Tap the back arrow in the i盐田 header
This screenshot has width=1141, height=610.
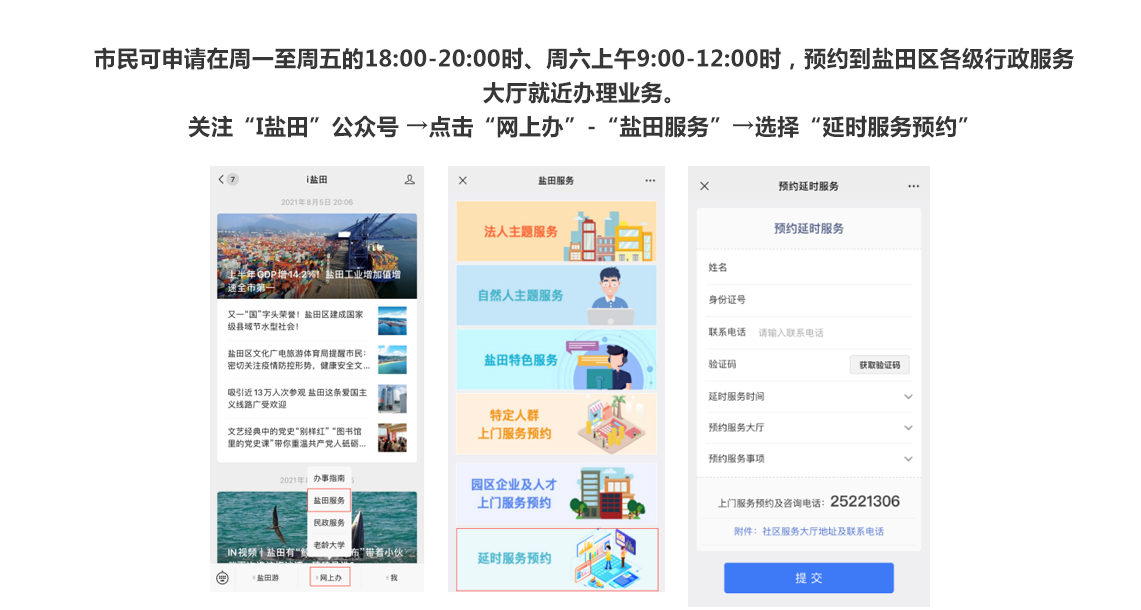(x=221, y=180)
